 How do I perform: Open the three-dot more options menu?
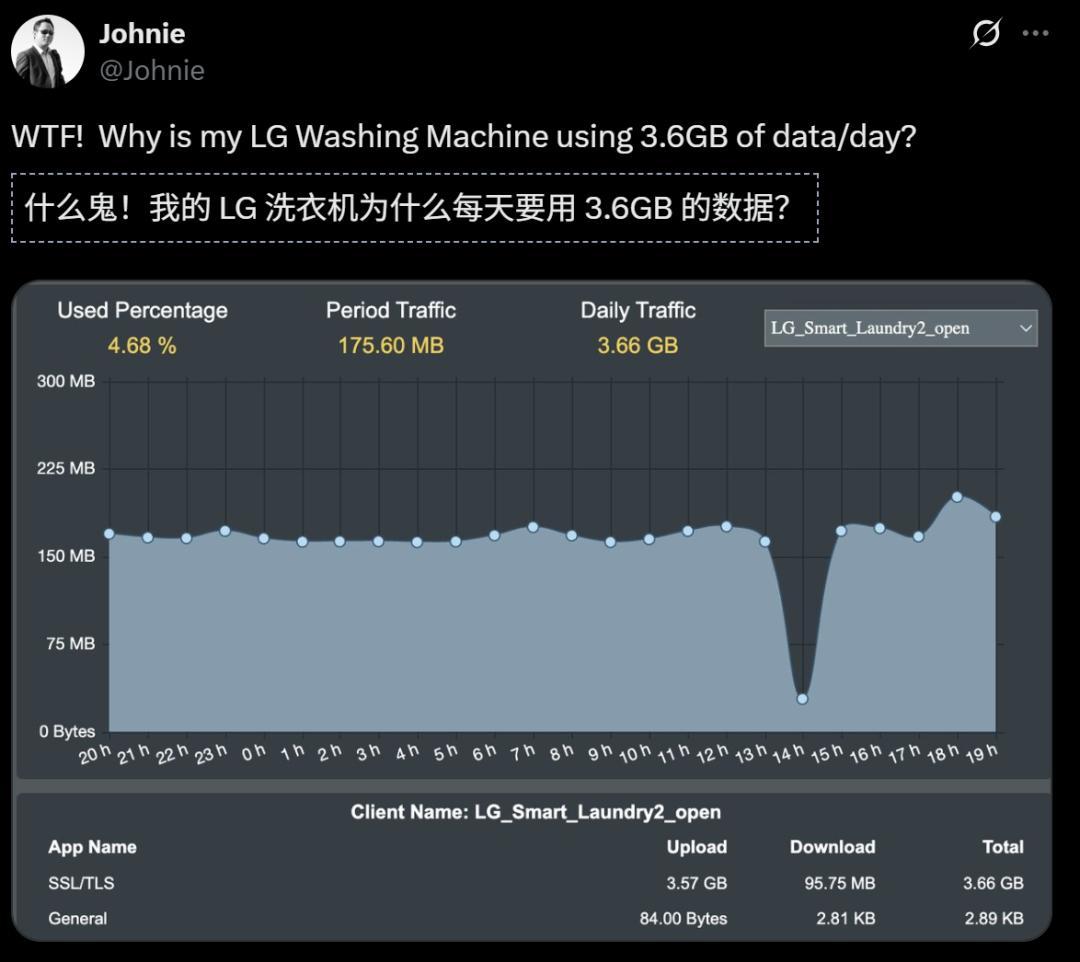(x=1035, y=33)
